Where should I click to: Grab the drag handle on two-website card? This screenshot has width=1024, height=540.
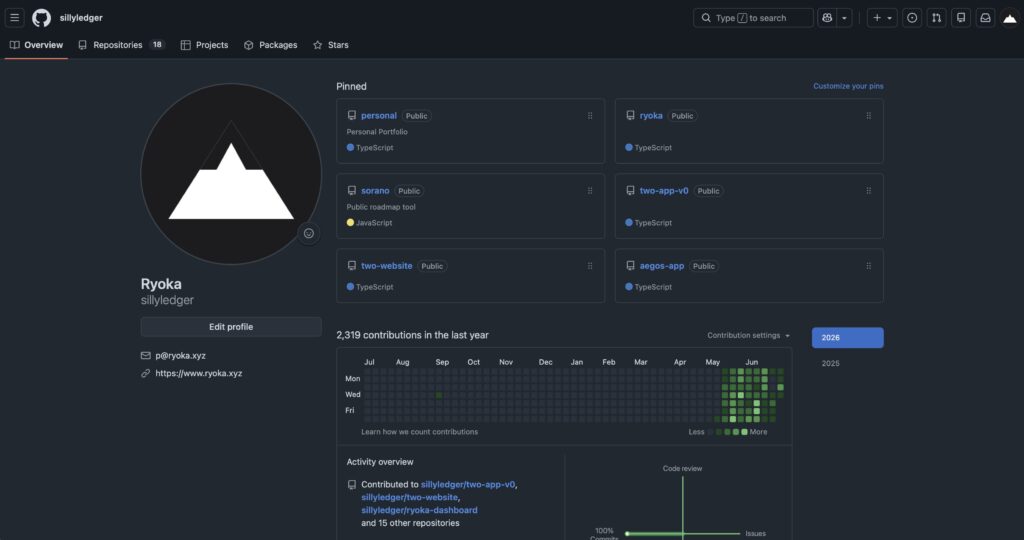(590, 266)
